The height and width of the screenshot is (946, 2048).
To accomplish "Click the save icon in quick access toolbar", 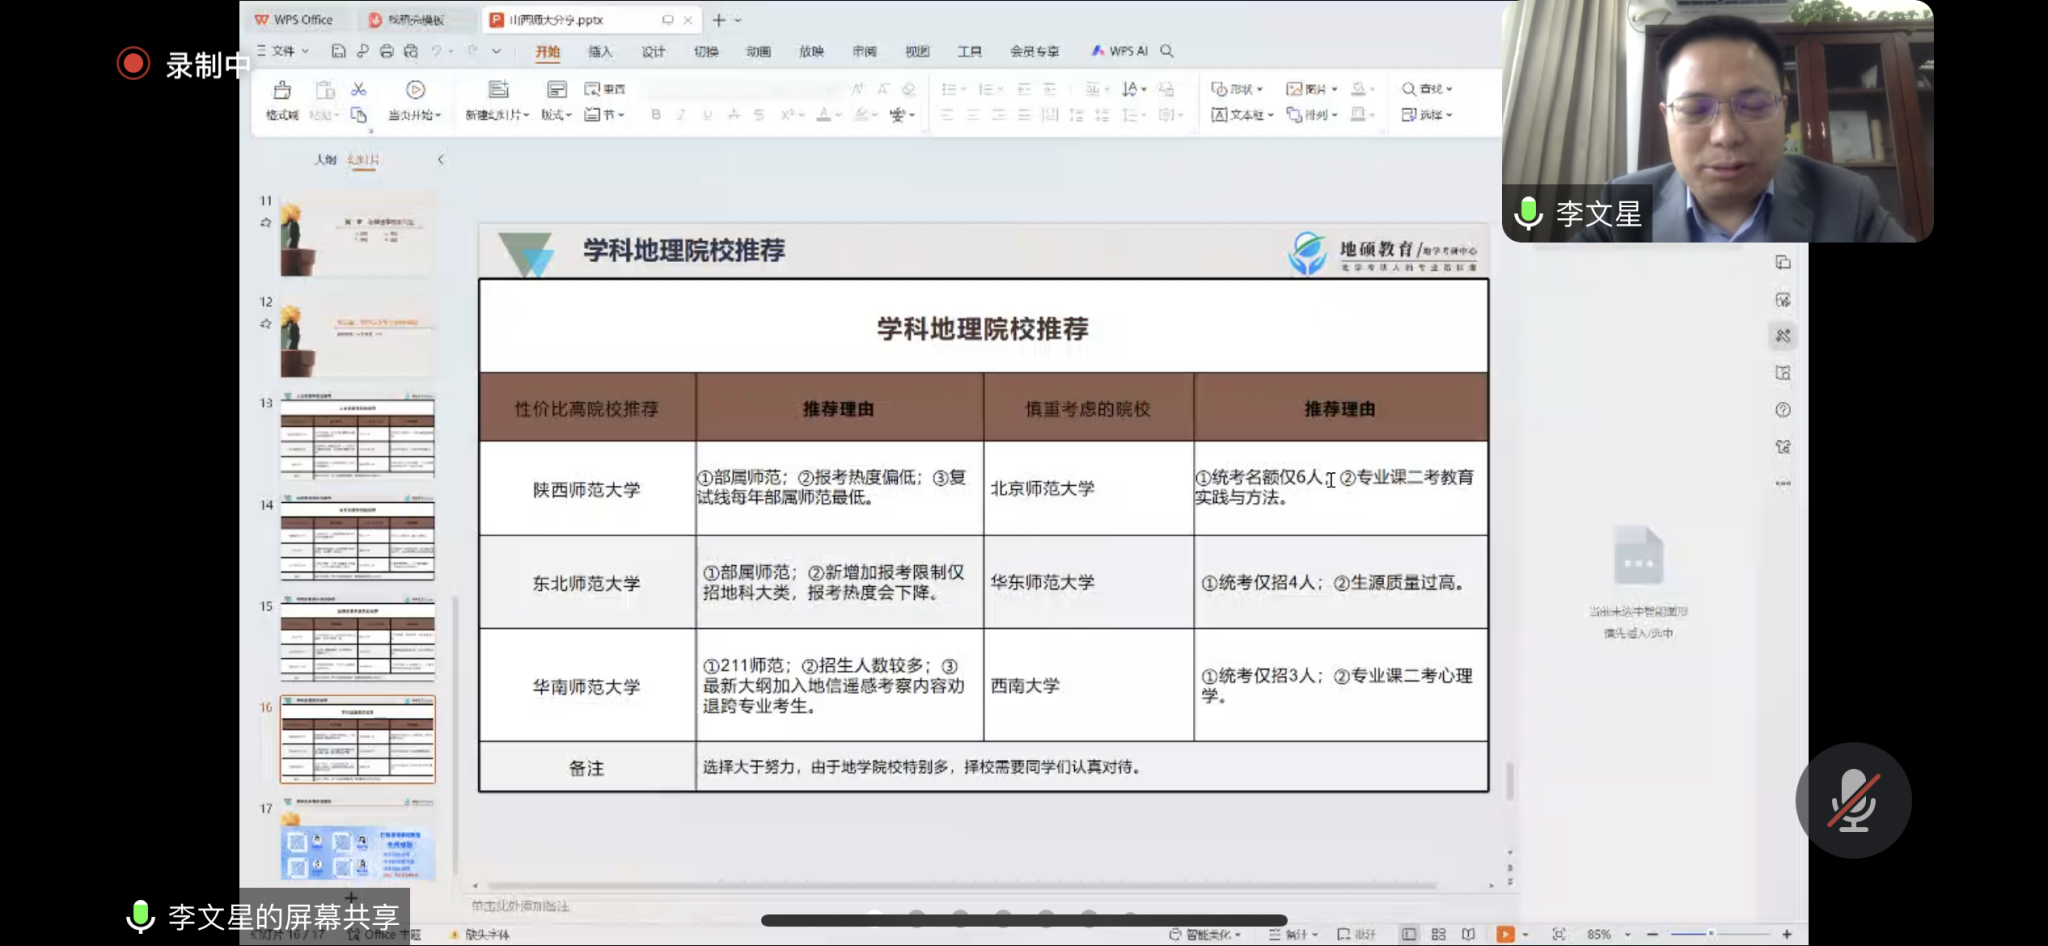I will [338, 51].
